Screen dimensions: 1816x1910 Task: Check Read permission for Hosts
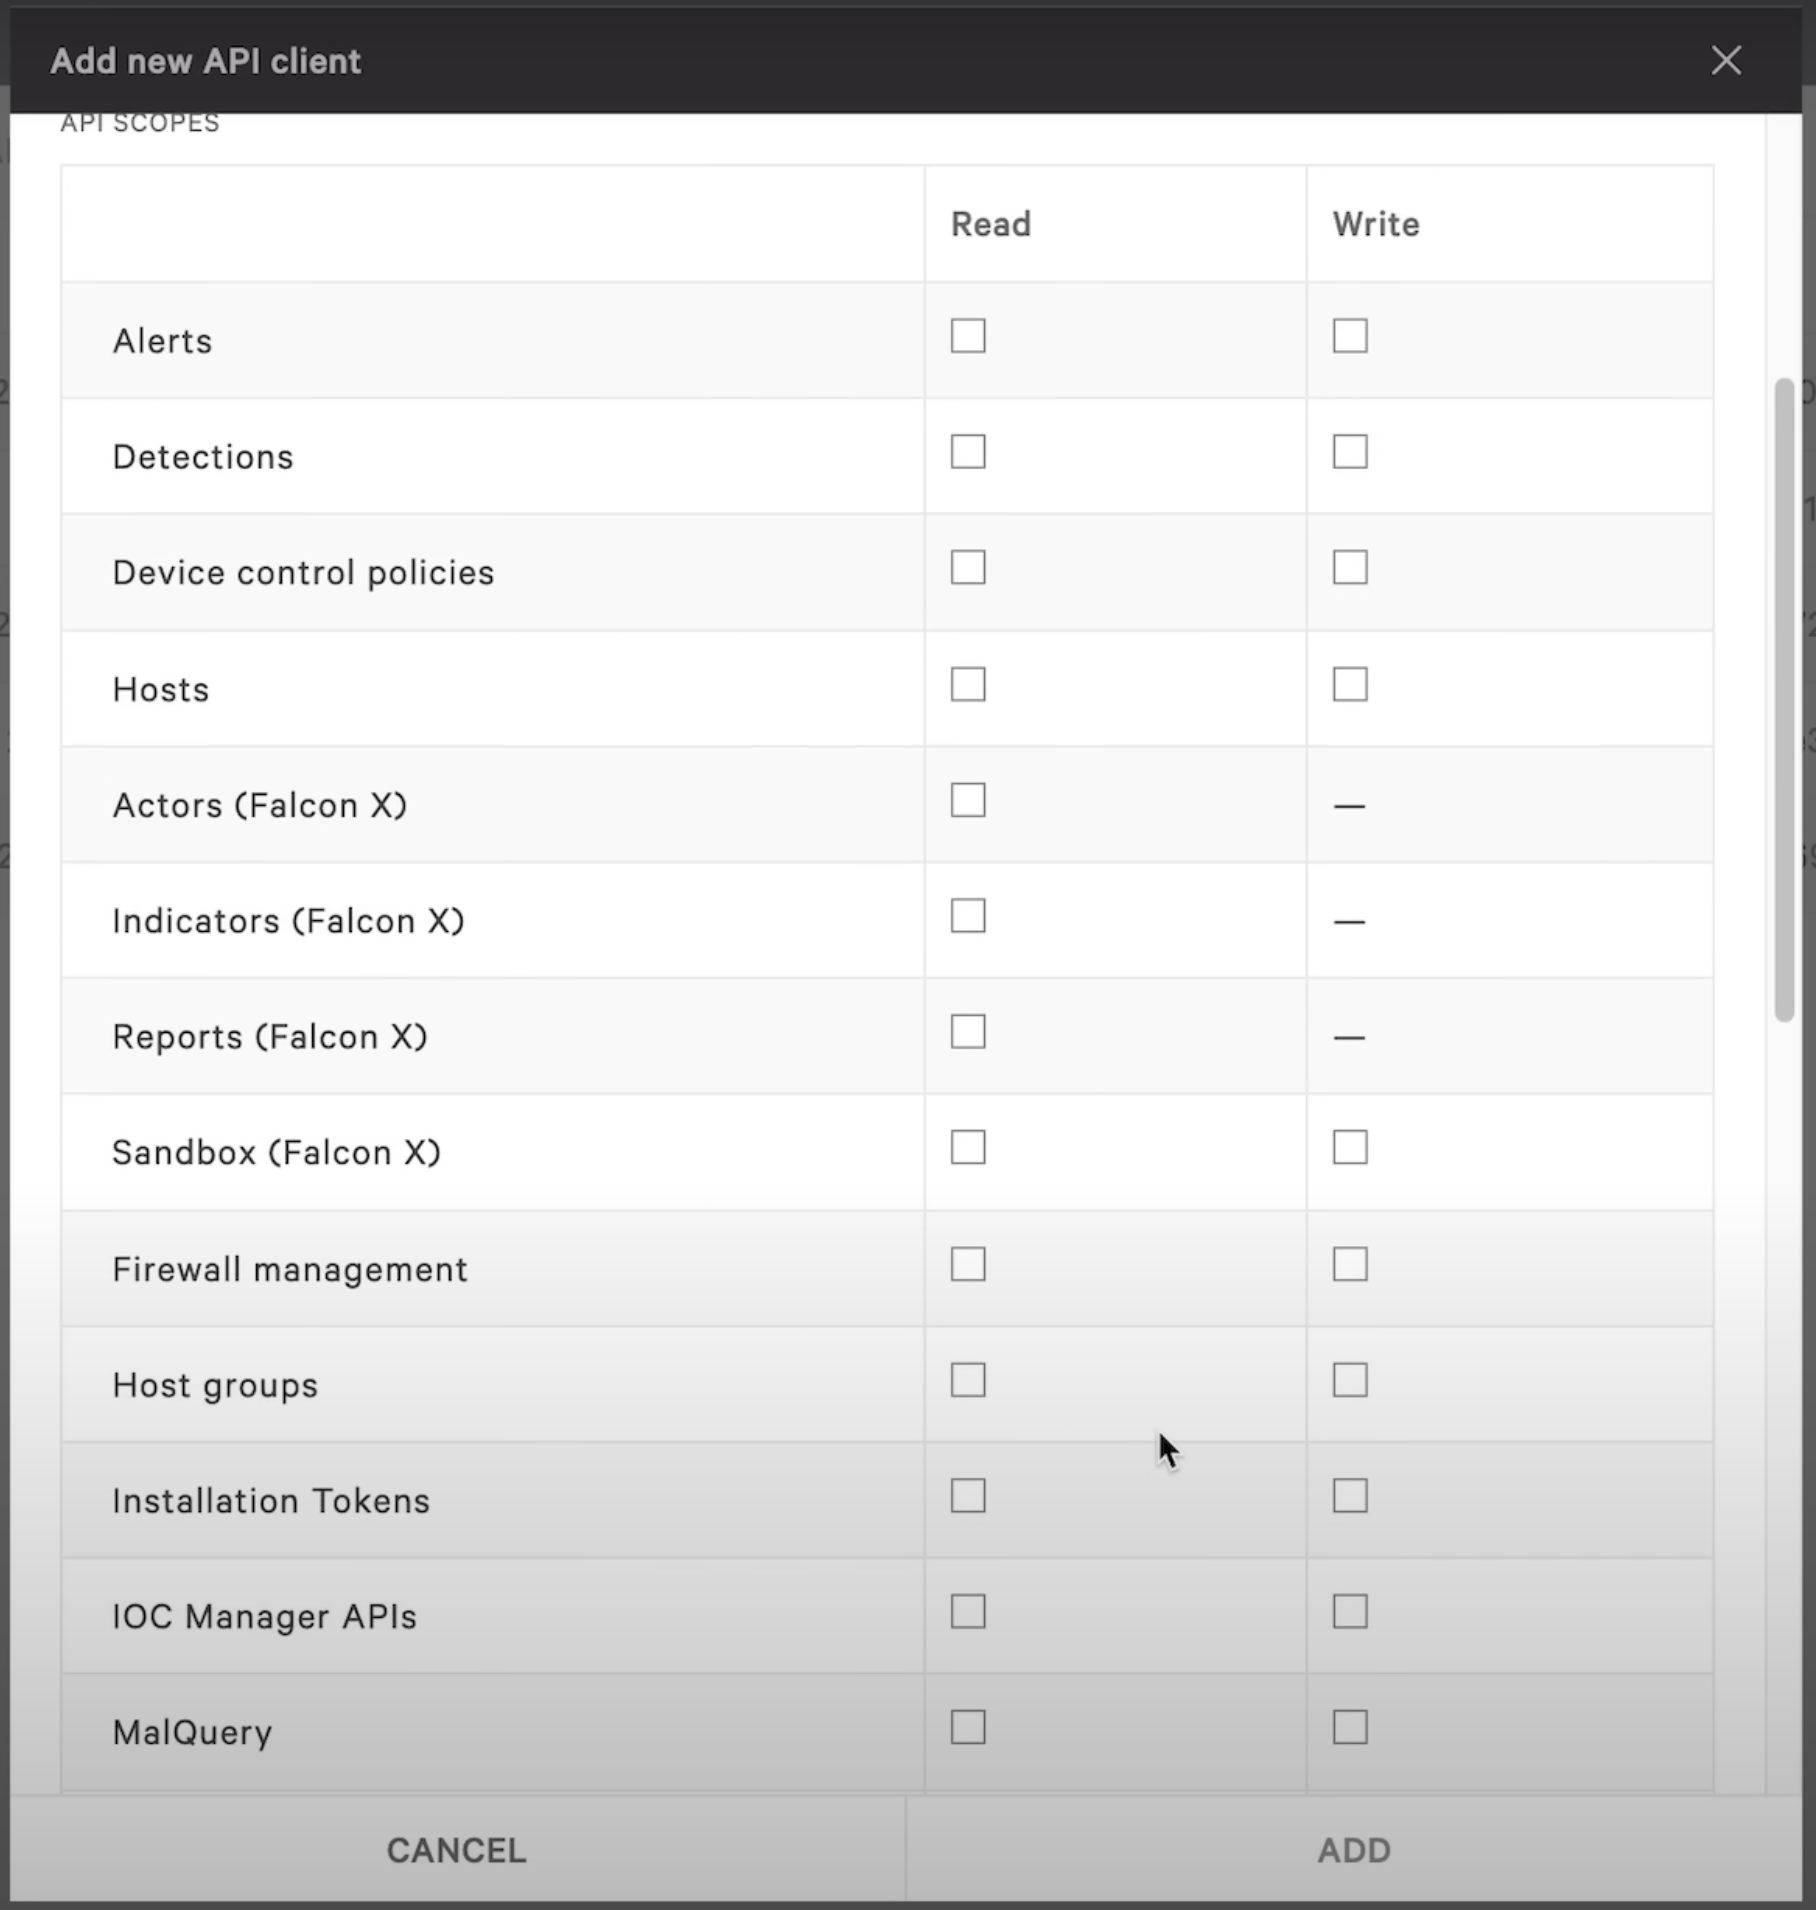[967, 684]
